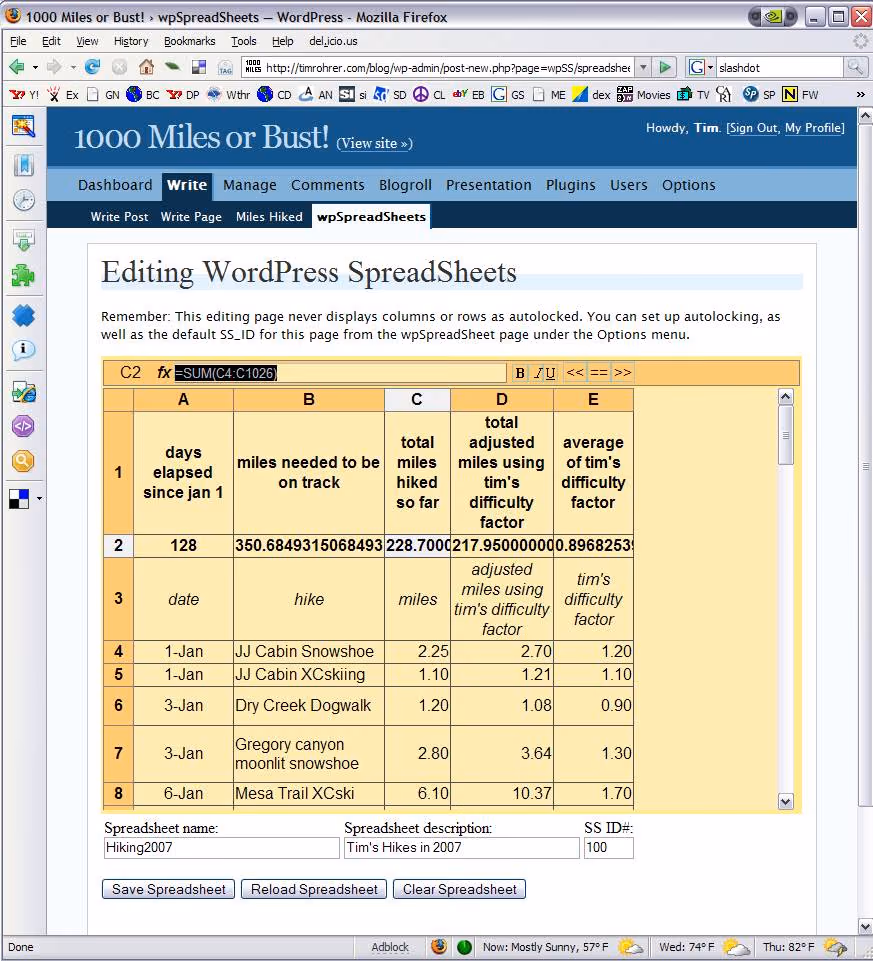Click the bold B formatting button

pyautogui.click(x=520, y=373)
